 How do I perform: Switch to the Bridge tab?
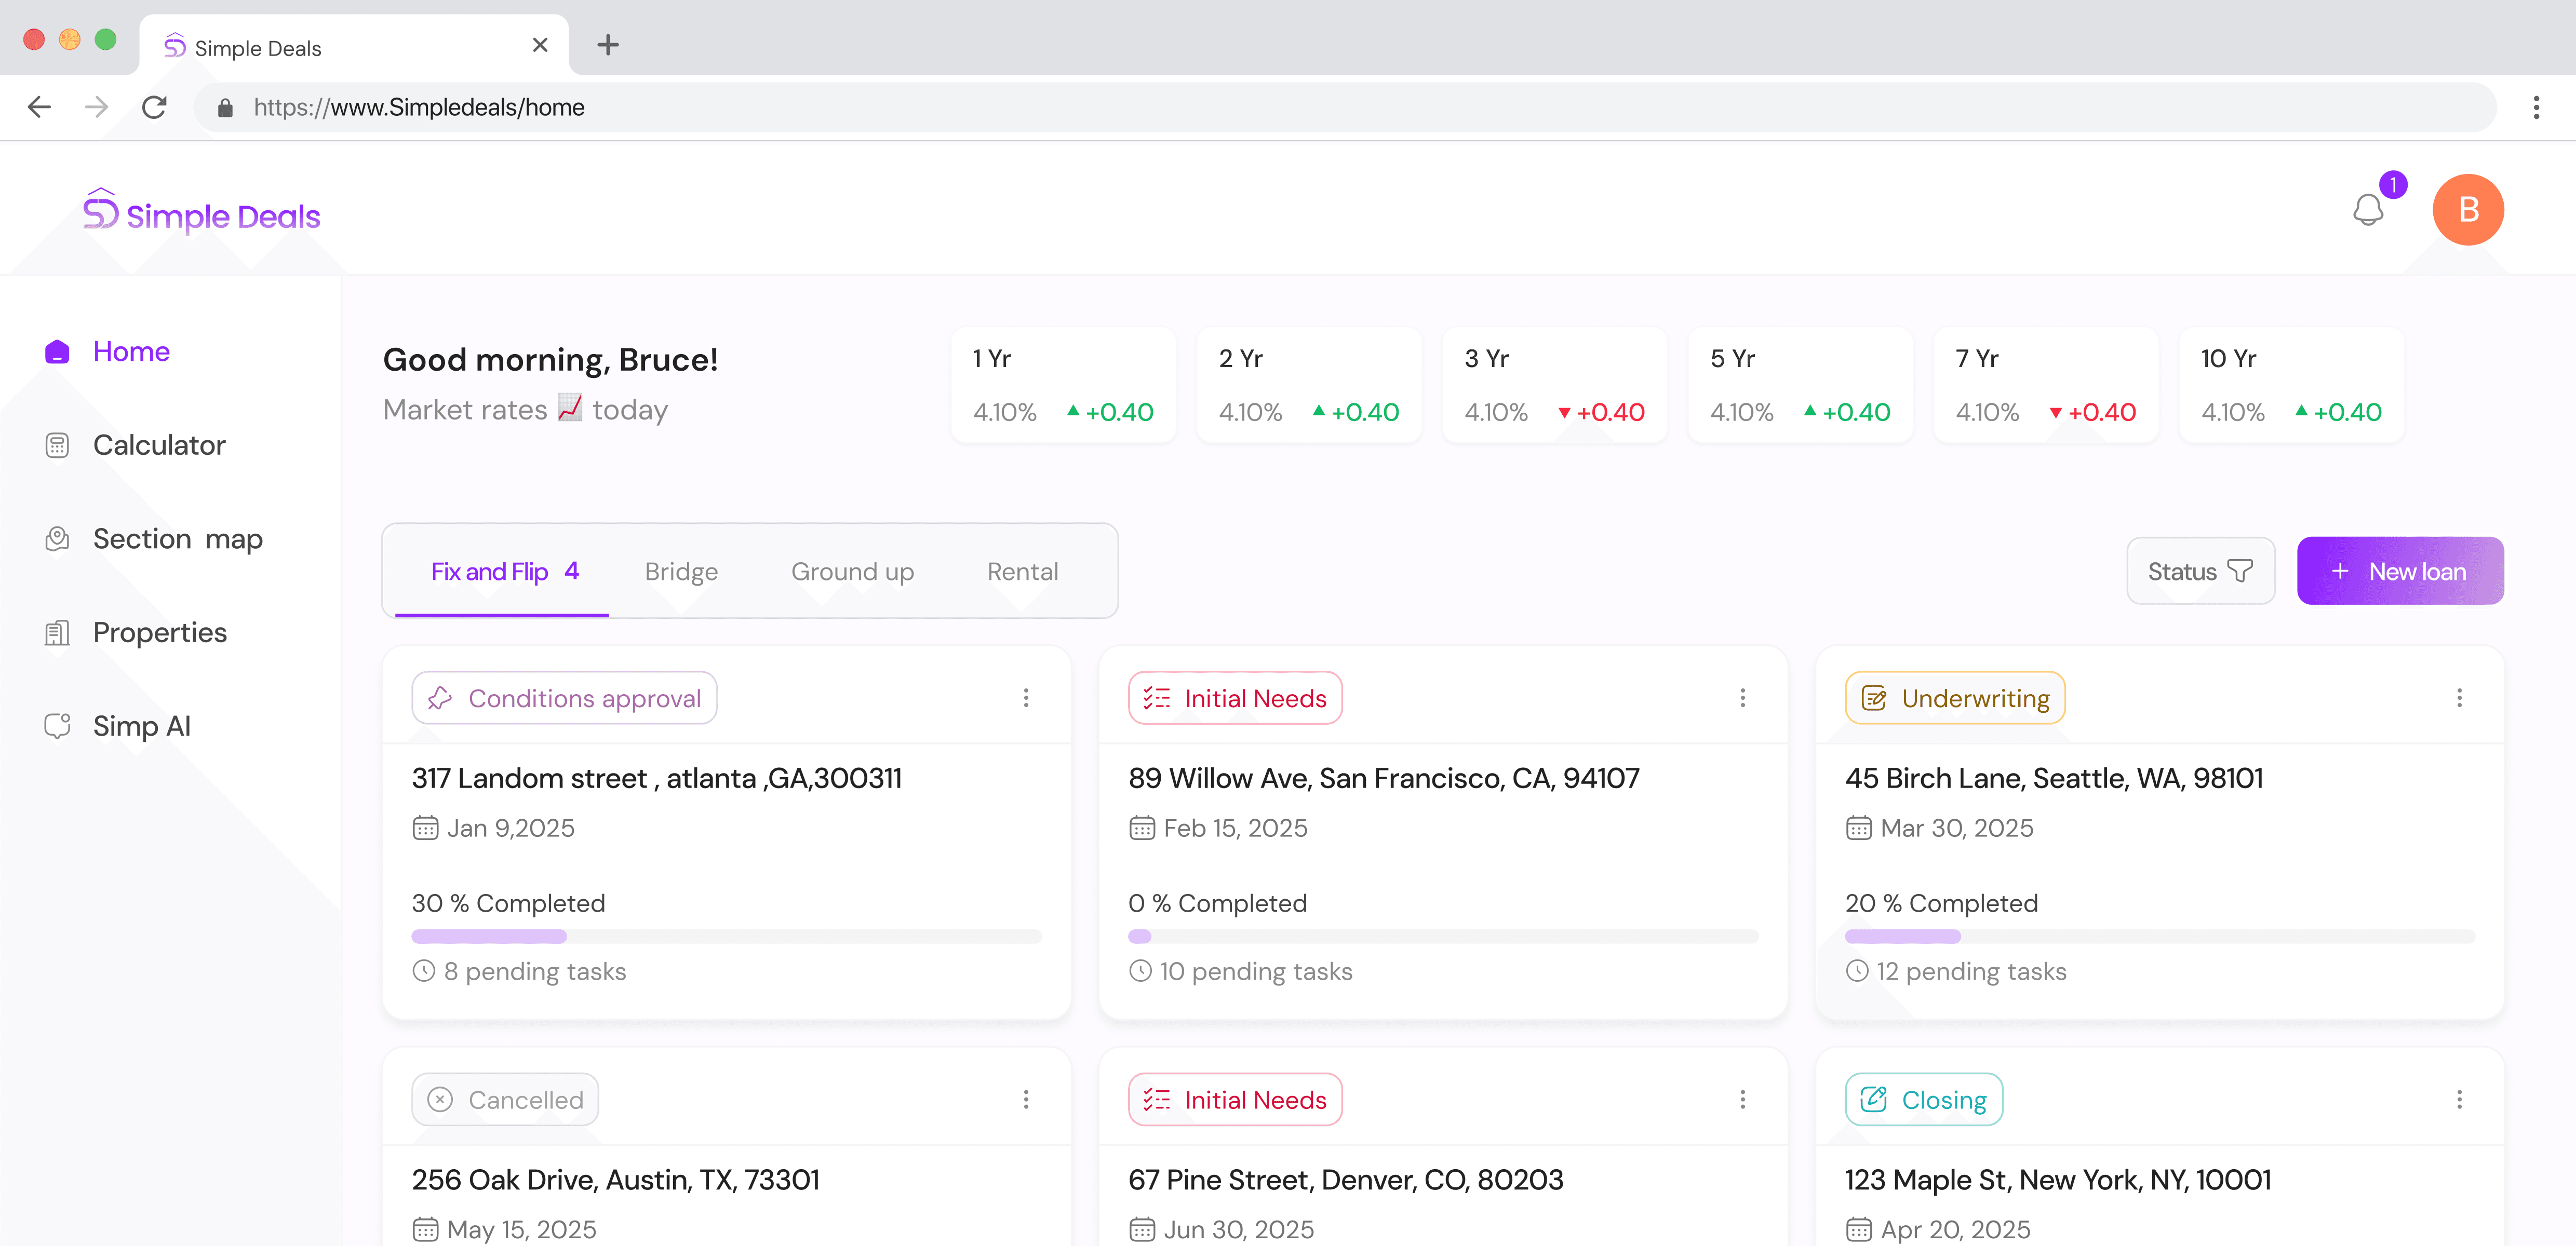(x=681, y=572)
